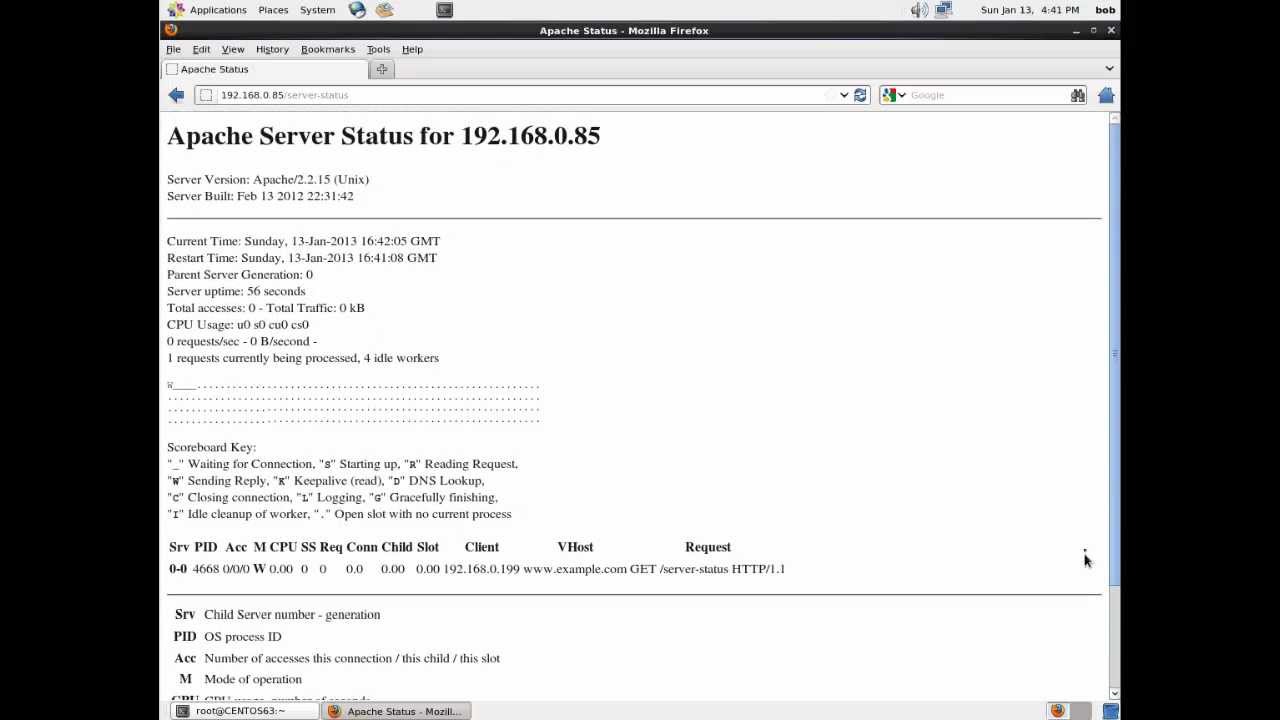1280x720 pixels.
Task: Switch to the root@CENTOS63 terminal taskbar button
Action: pos(244,711)
